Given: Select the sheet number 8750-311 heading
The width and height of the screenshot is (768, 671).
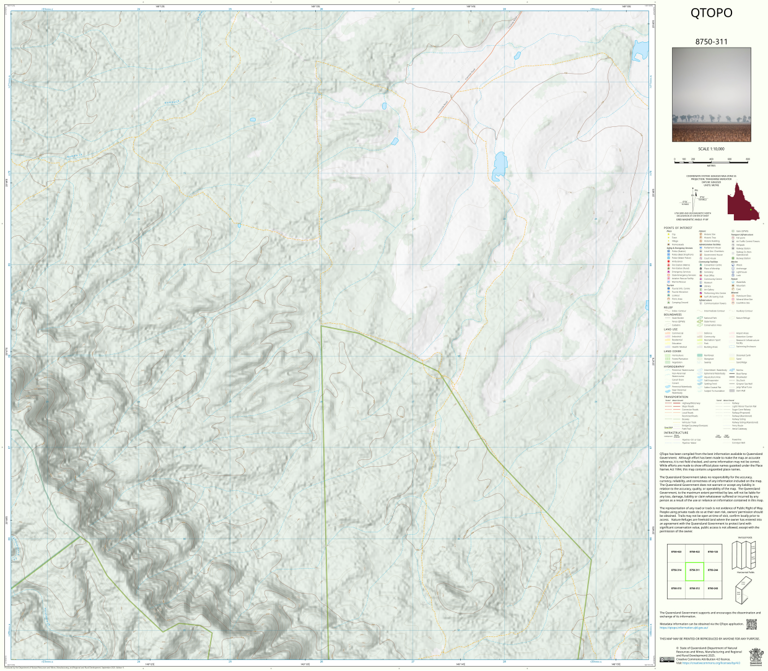Looking at the screenshot, I should 711,42.
